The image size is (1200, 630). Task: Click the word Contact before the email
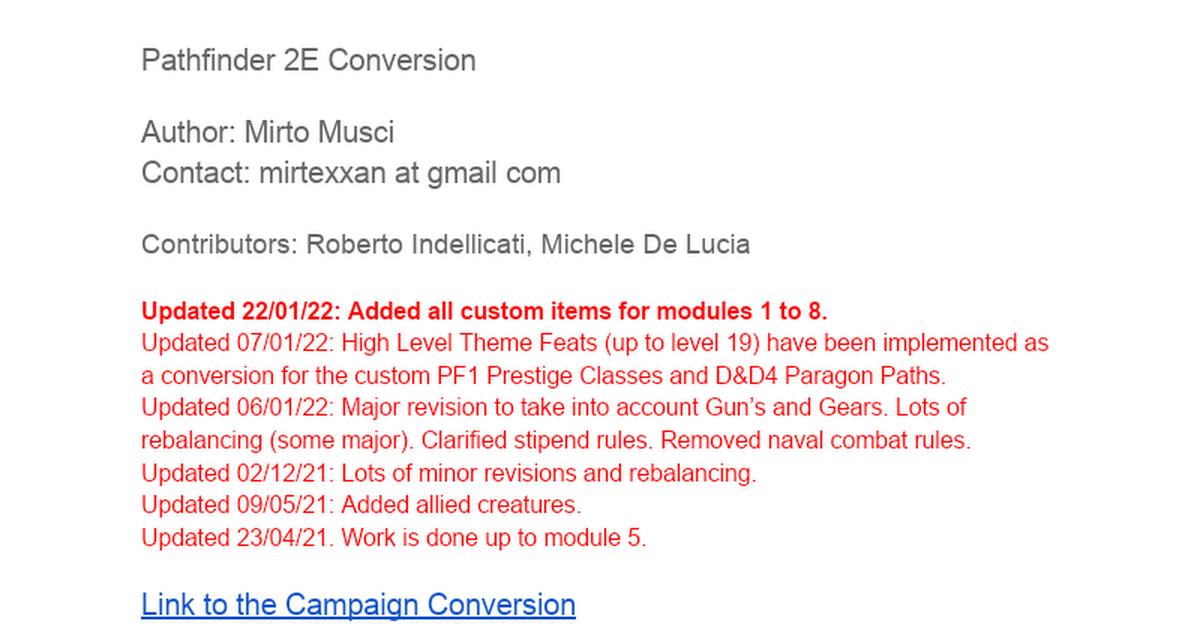(x=195, y=173)
